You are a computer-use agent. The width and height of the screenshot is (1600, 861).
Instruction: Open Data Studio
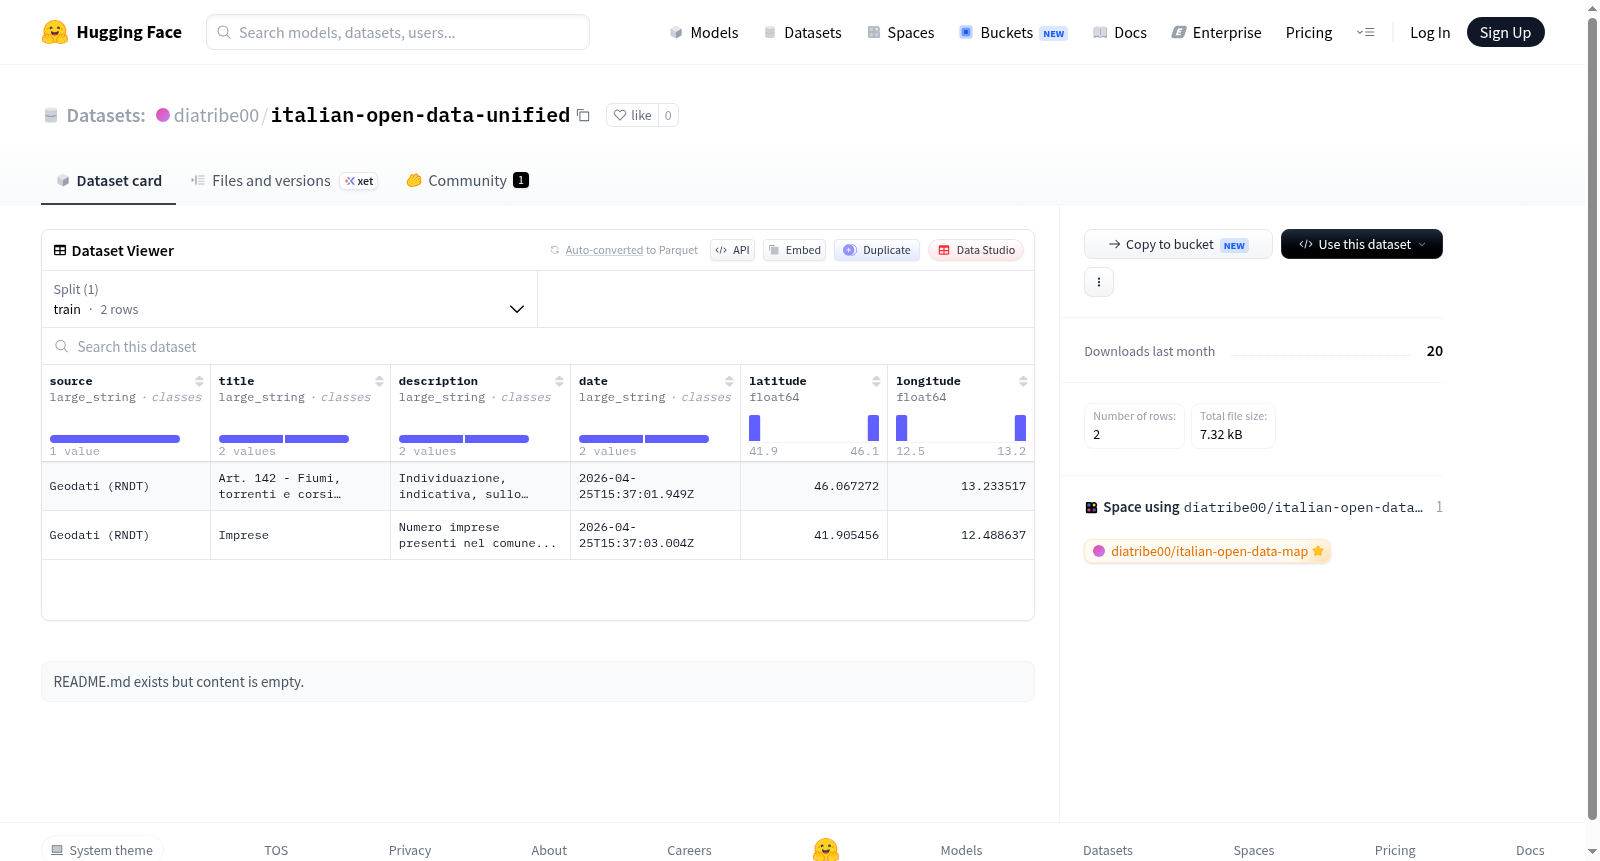coord(976,250)
